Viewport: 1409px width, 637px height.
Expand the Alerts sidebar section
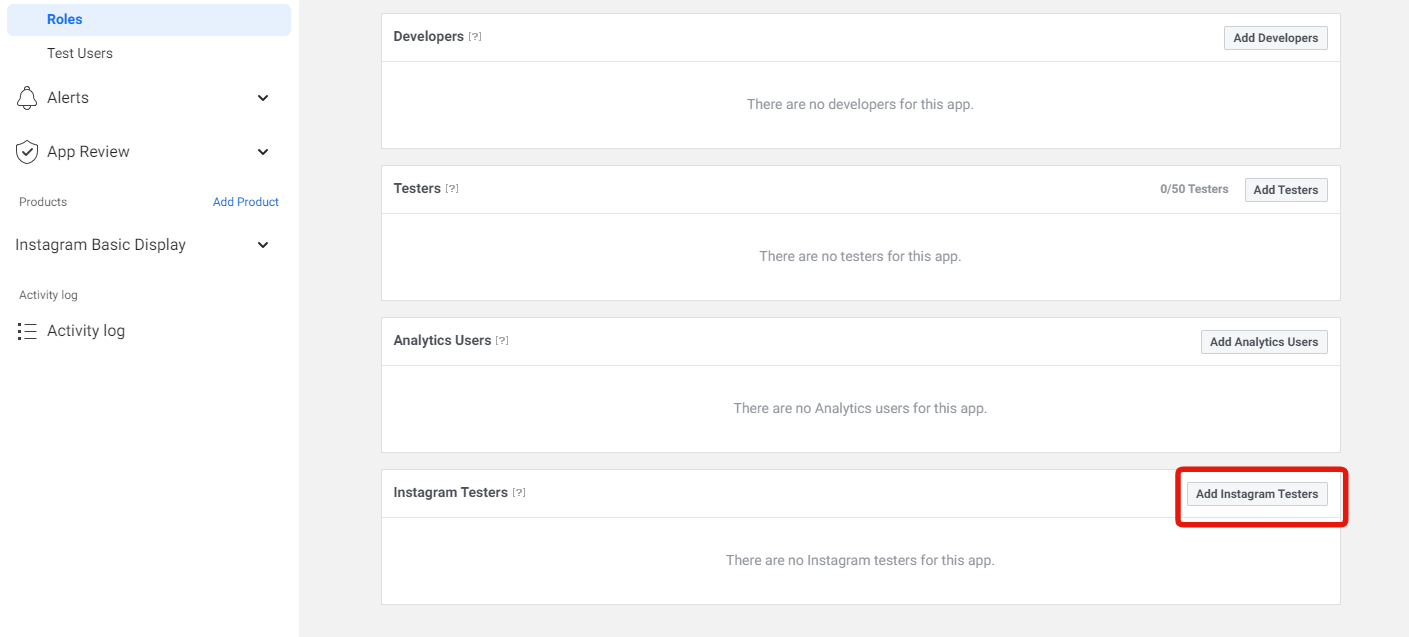click(262, 97)
